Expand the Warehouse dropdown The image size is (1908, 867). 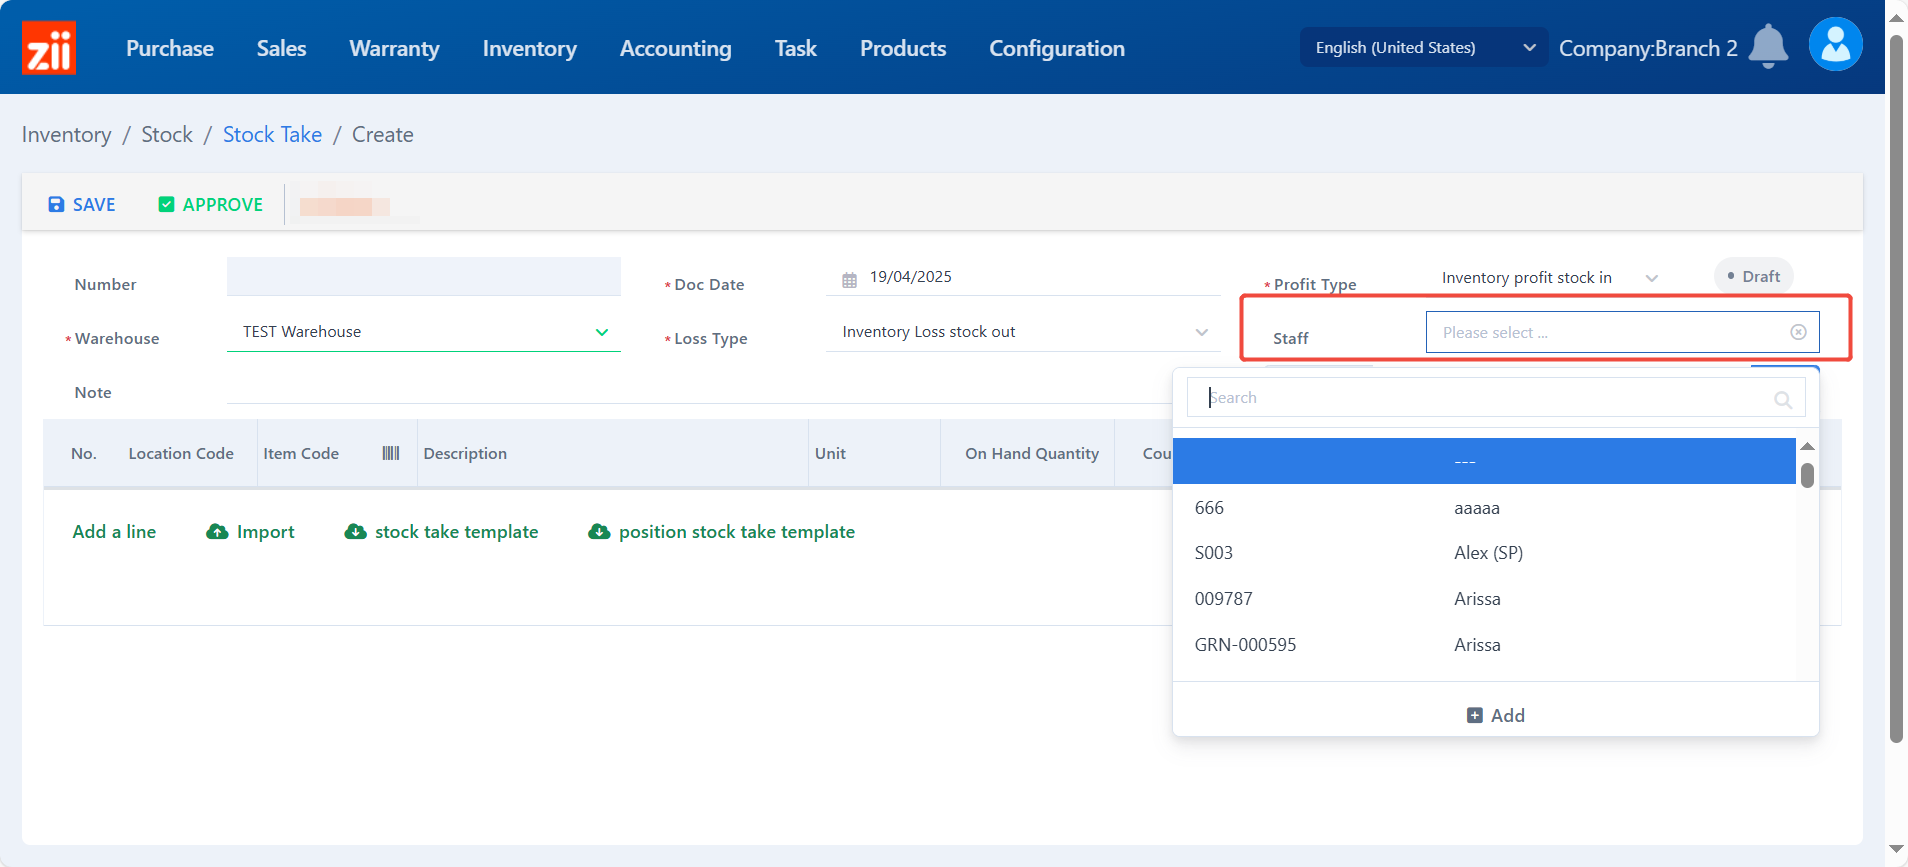point(602,332)
